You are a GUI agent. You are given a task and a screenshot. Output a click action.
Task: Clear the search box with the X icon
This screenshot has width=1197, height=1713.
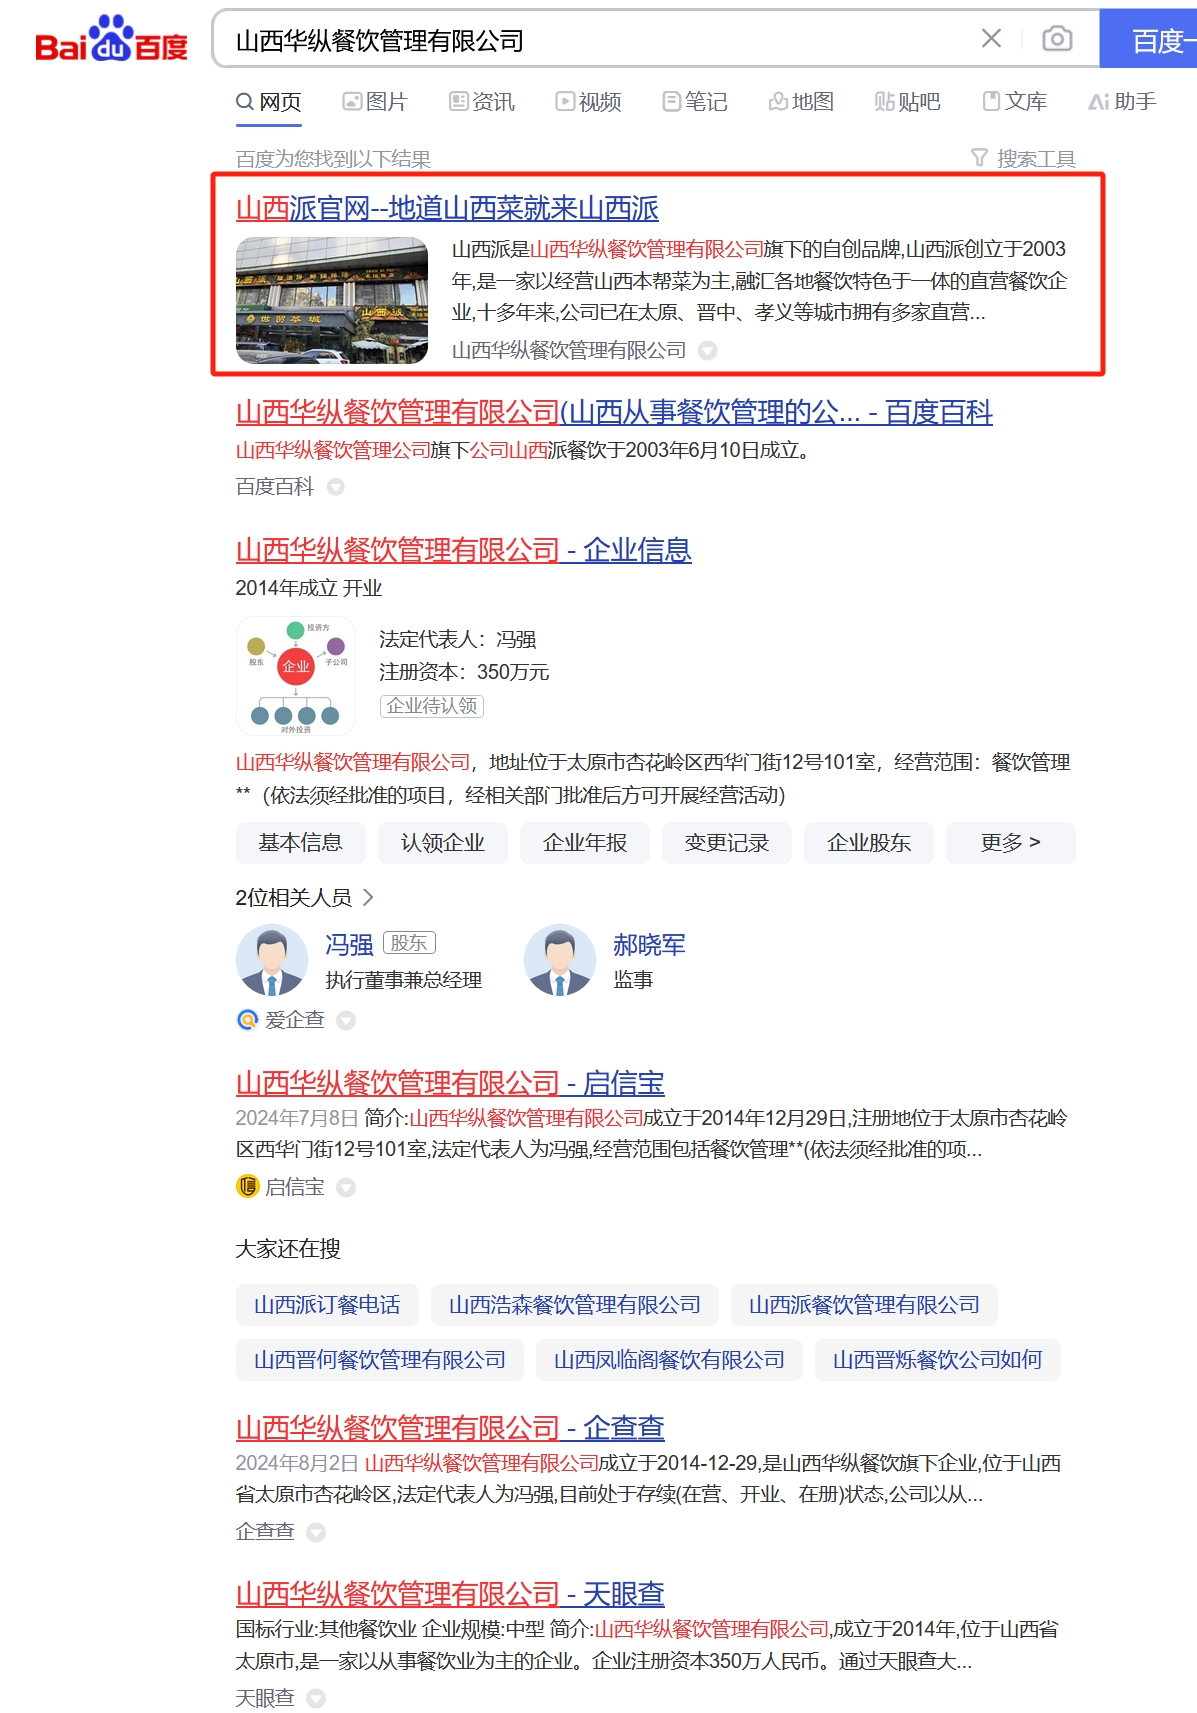(991, 39)
